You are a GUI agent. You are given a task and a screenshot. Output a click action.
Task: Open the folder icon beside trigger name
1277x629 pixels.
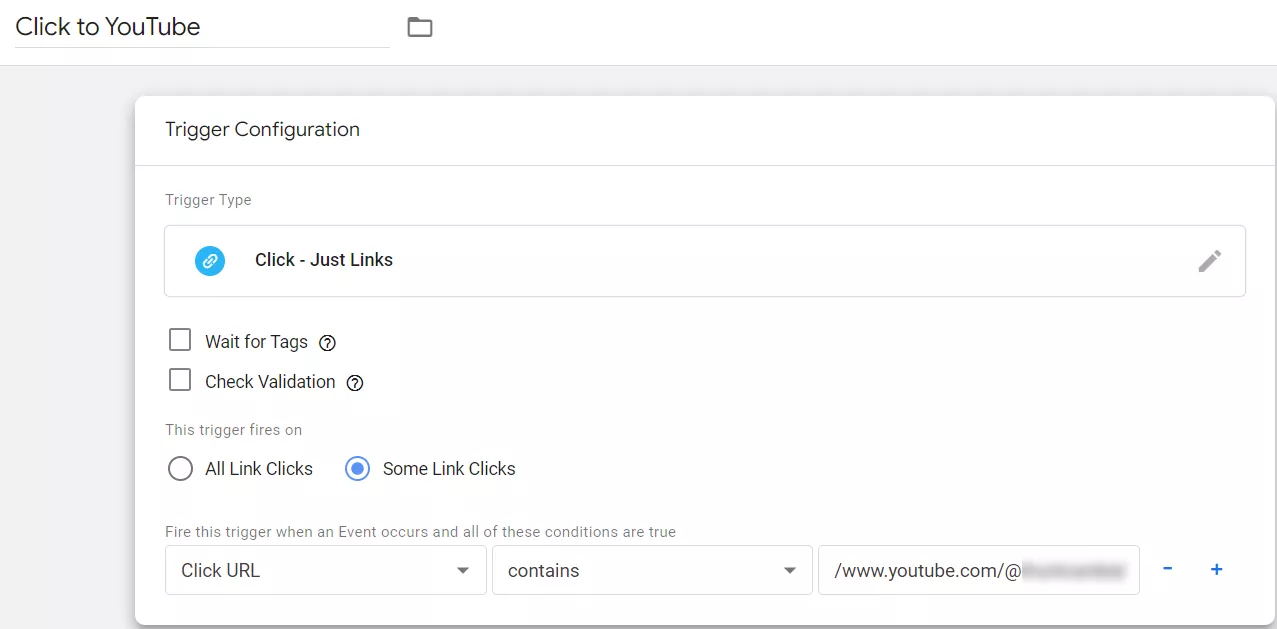tap(420, 27)
